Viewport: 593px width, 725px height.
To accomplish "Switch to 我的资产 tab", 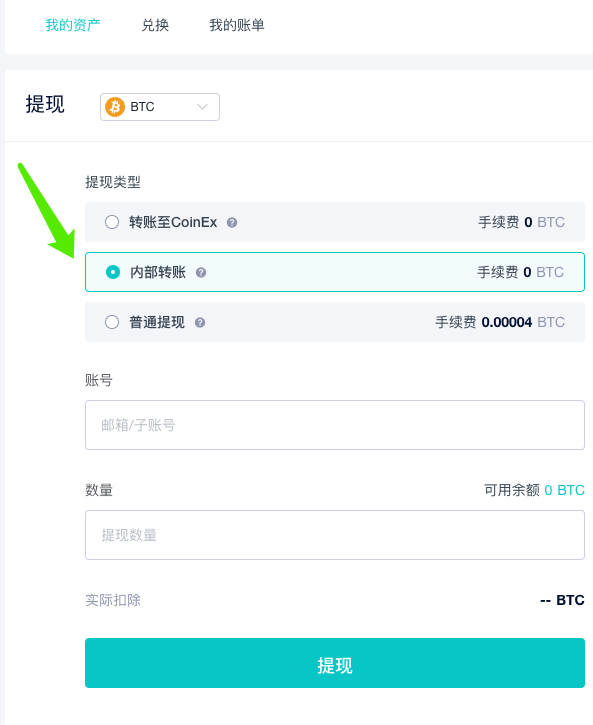I will click(73, 25).
